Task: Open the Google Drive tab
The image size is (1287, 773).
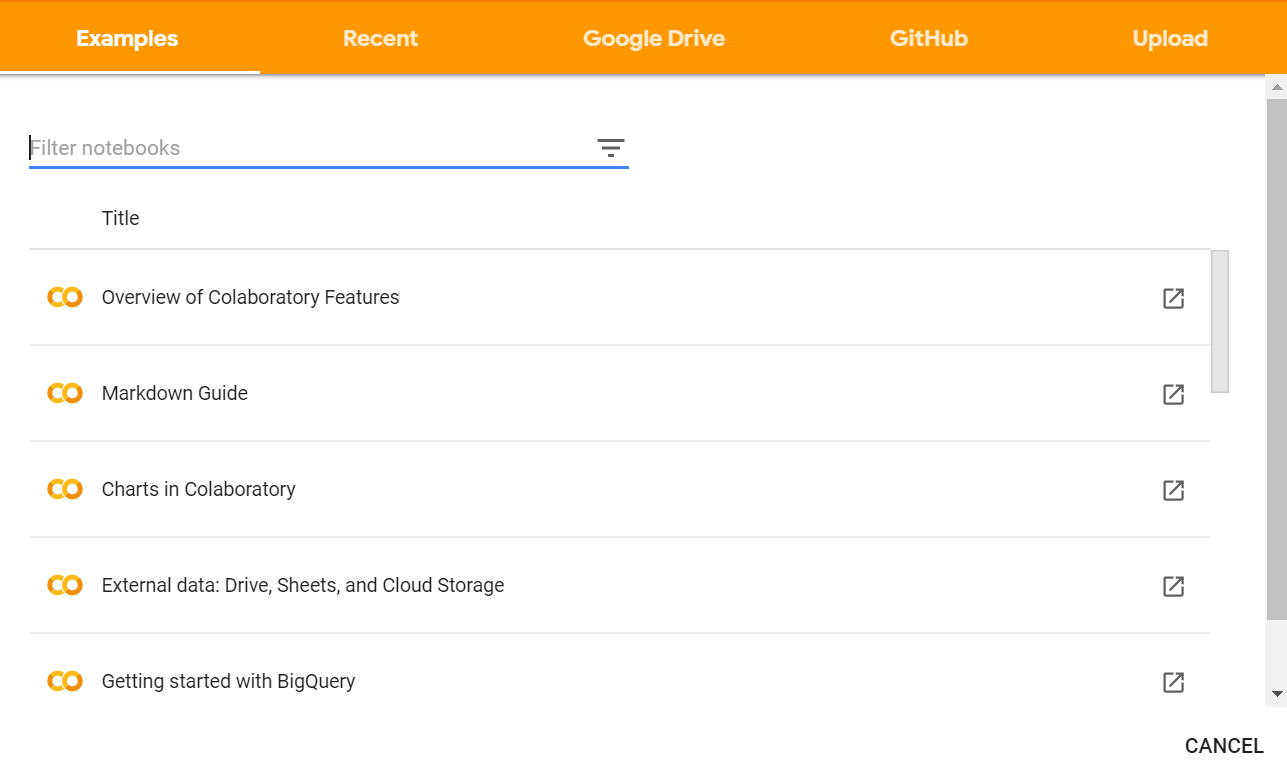Action: tap(654, 38)
